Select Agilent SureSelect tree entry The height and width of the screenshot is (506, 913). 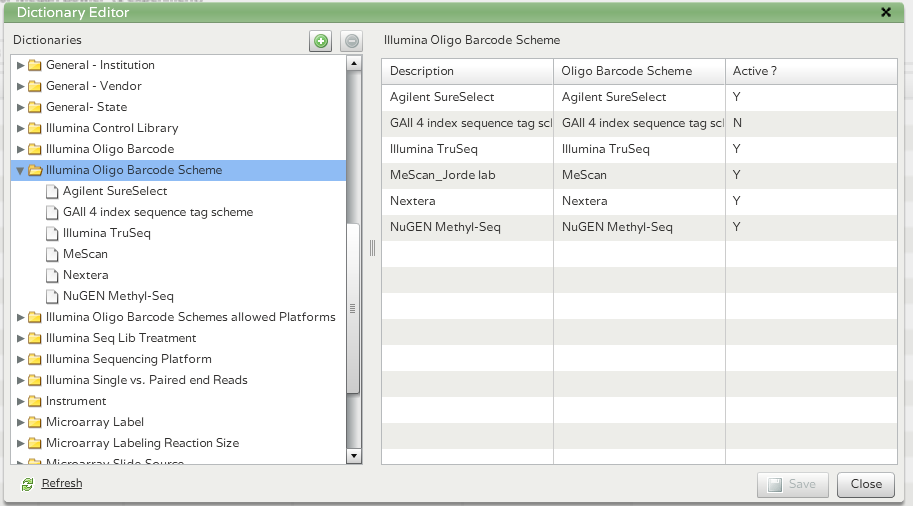[x=115, y=191]
